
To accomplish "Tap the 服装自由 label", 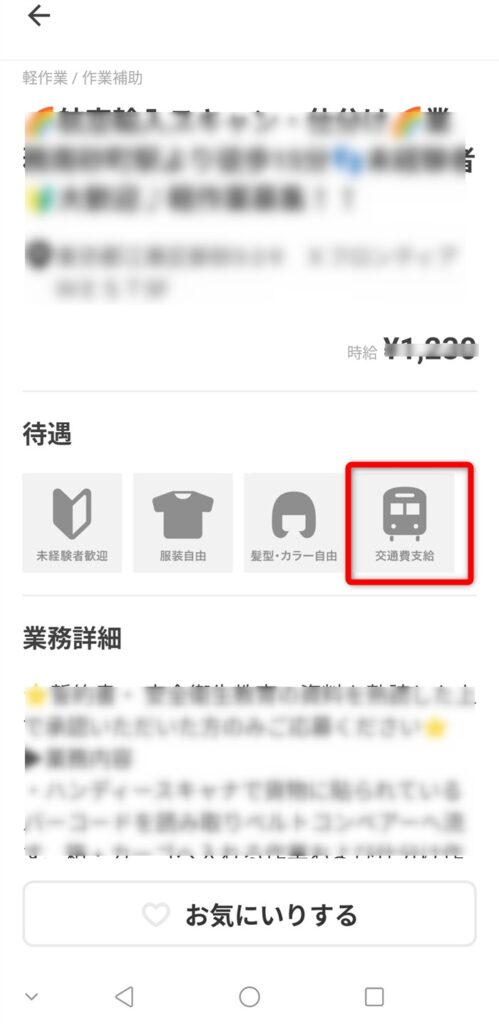I will (x=183, y=557).
